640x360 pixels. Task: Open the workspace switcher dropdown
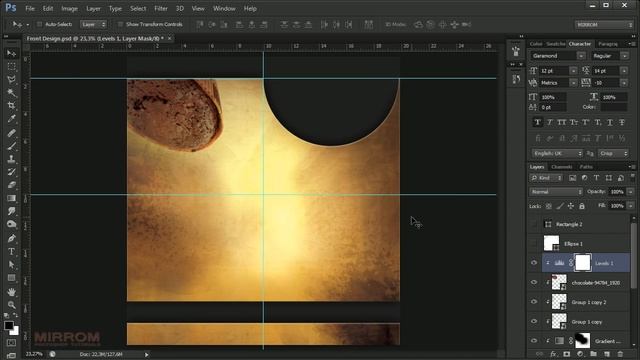pyautogui.click(x=604, y=25)
